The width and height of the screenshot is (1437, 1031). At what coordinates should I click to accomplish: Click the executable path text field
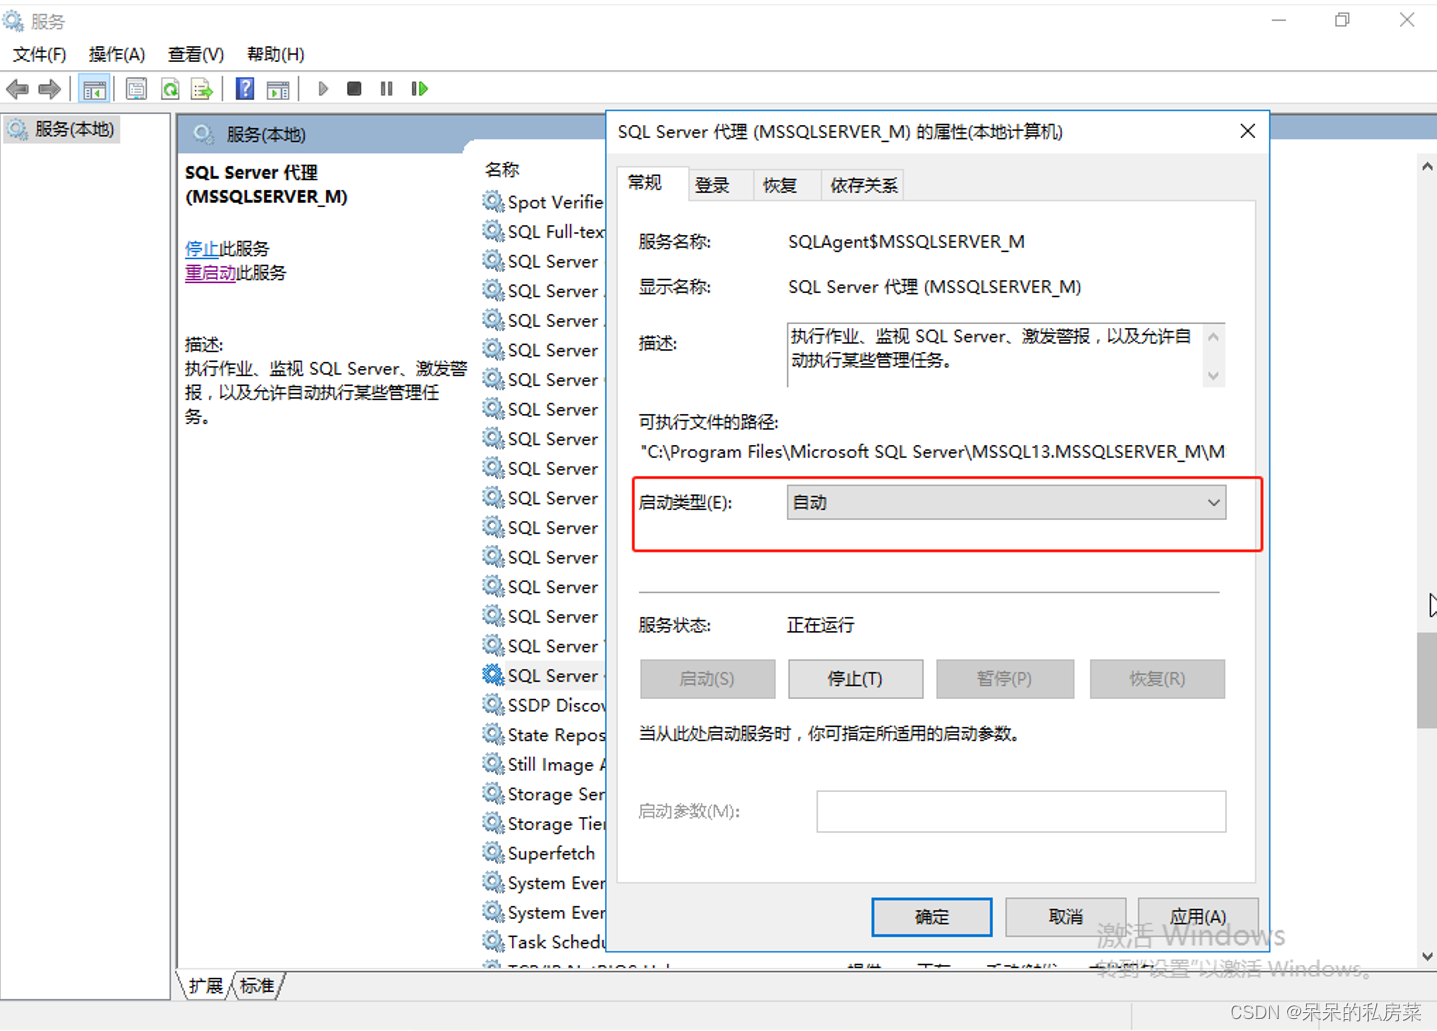(932, 452)
